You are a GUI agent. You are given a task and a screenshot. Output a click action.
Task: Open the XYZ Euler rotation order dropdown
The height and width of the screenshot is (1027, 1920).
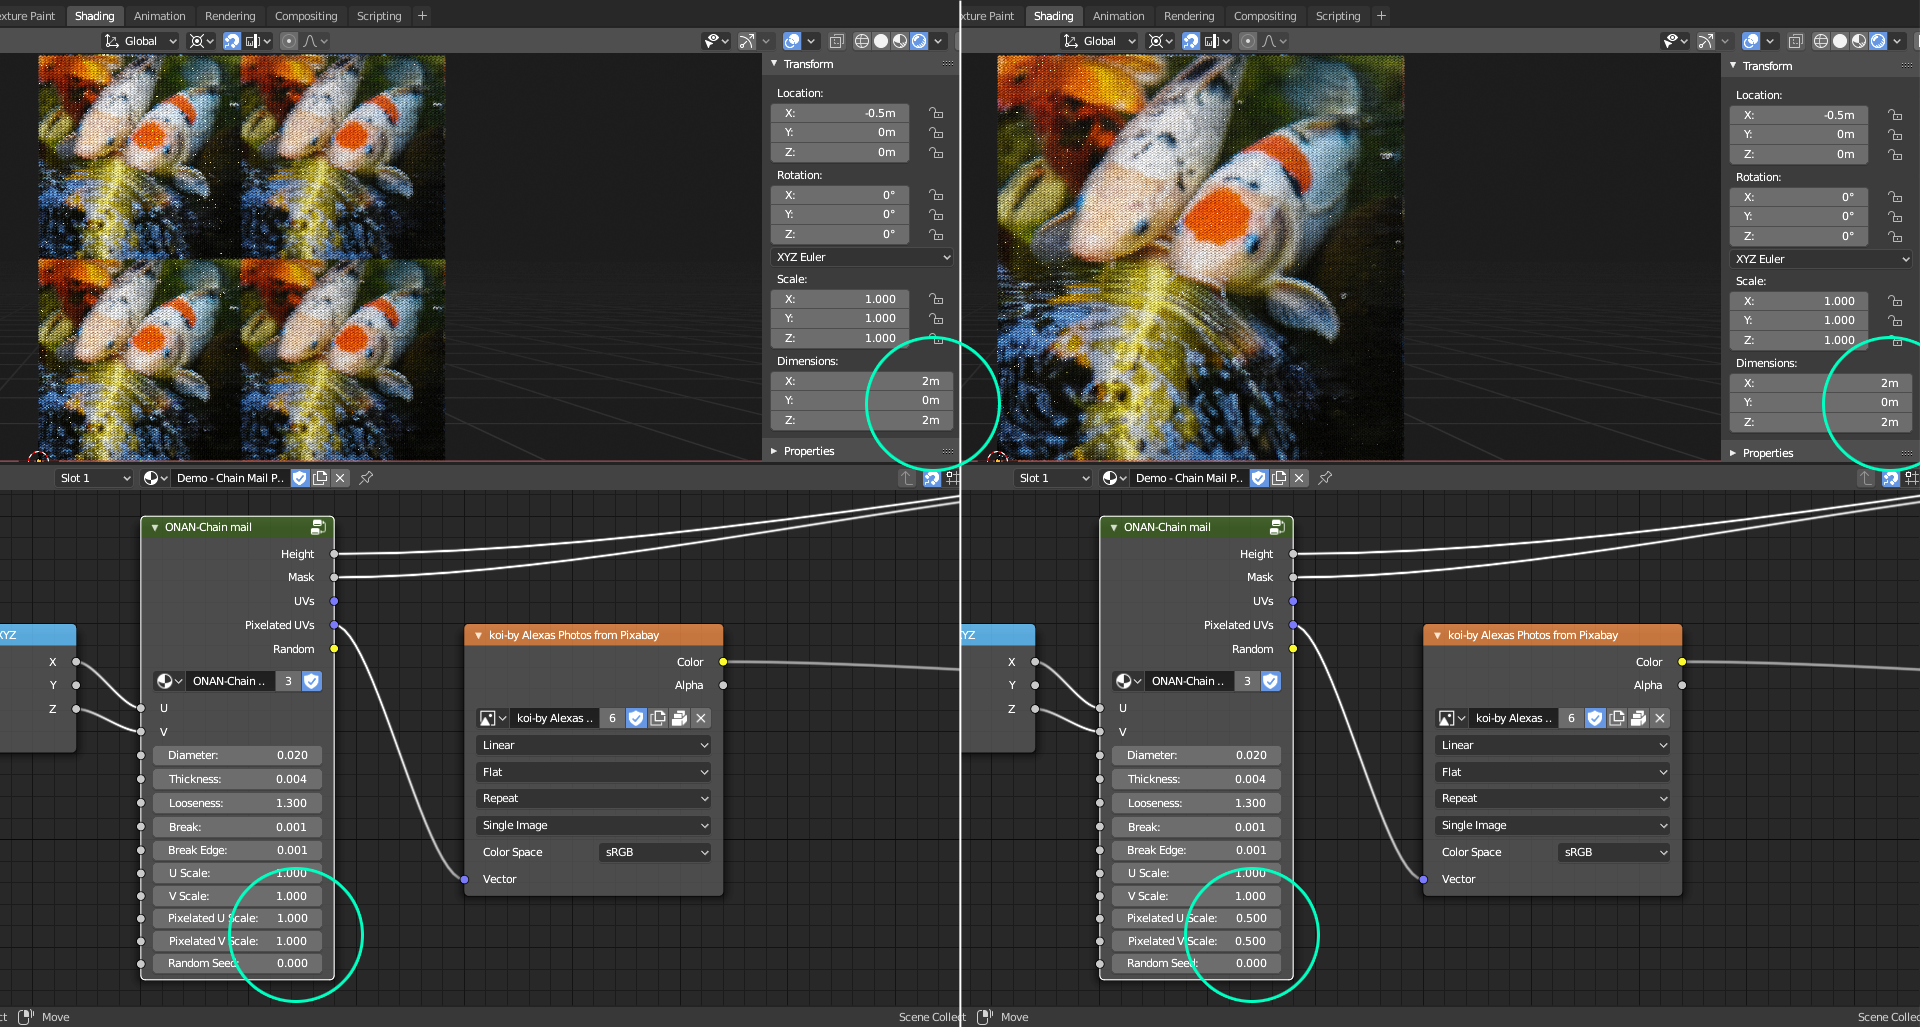[x=862, y=257]
